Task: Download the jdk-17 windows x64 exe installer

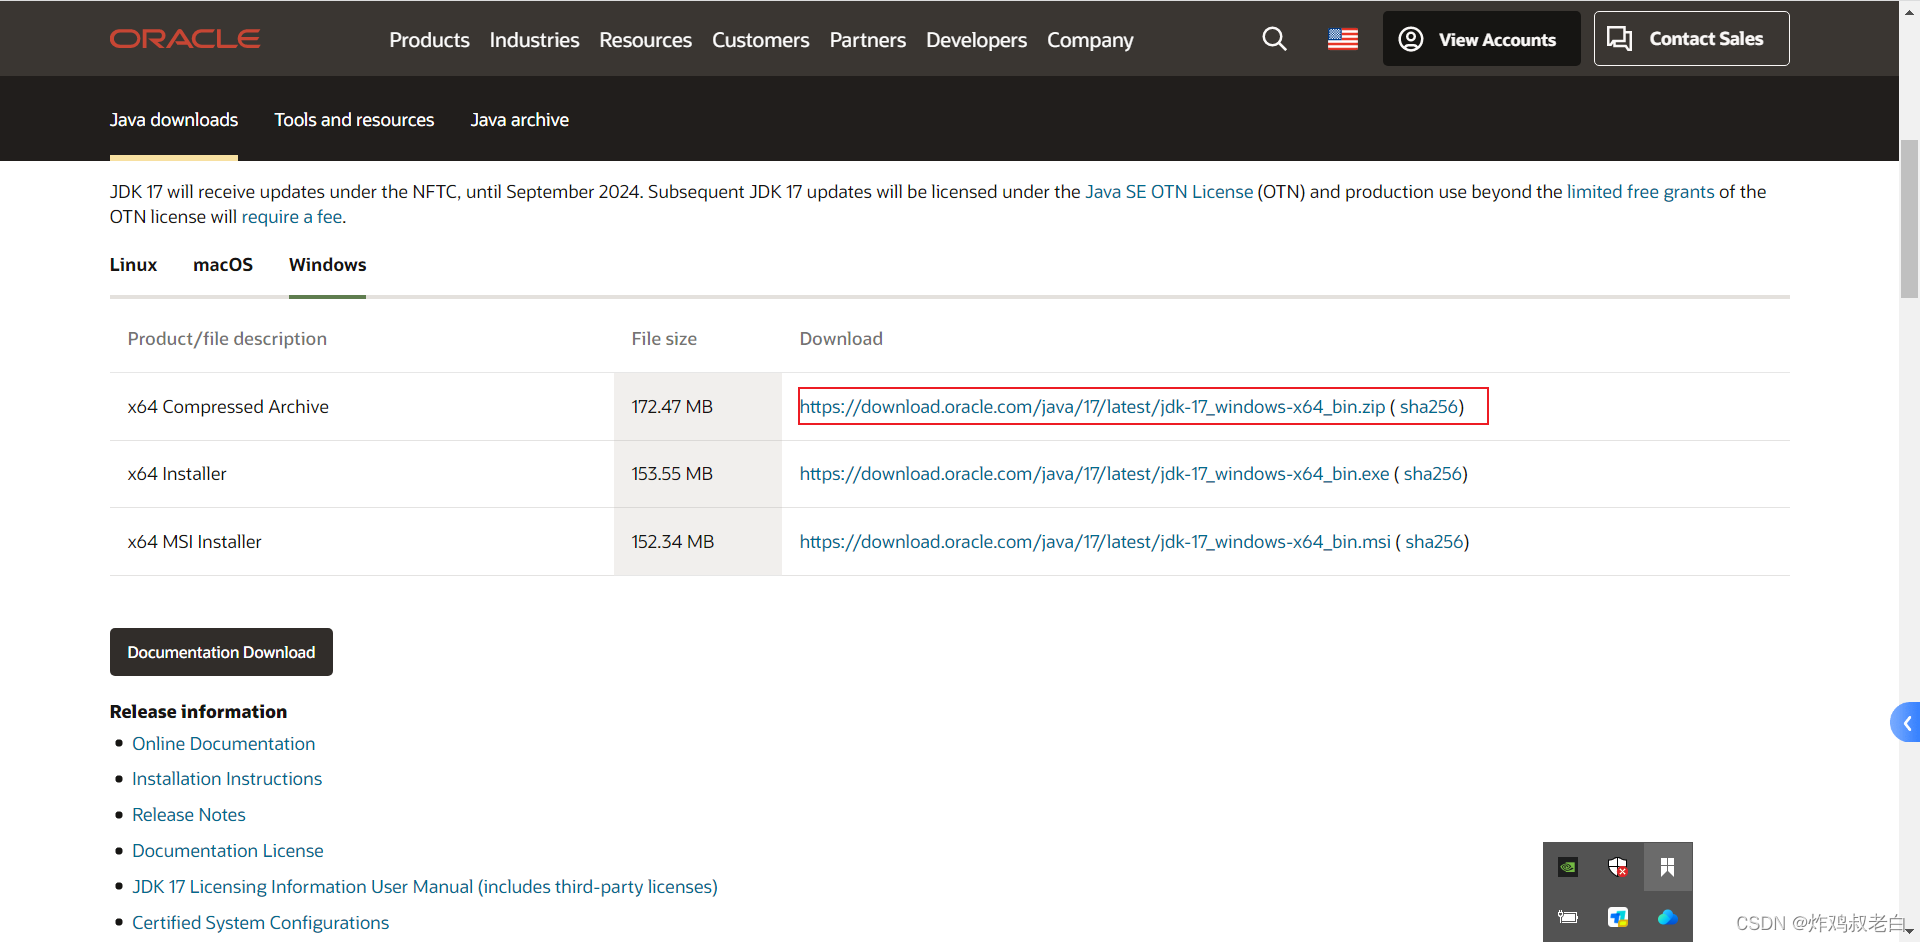Action: (x=1094, y=474)
